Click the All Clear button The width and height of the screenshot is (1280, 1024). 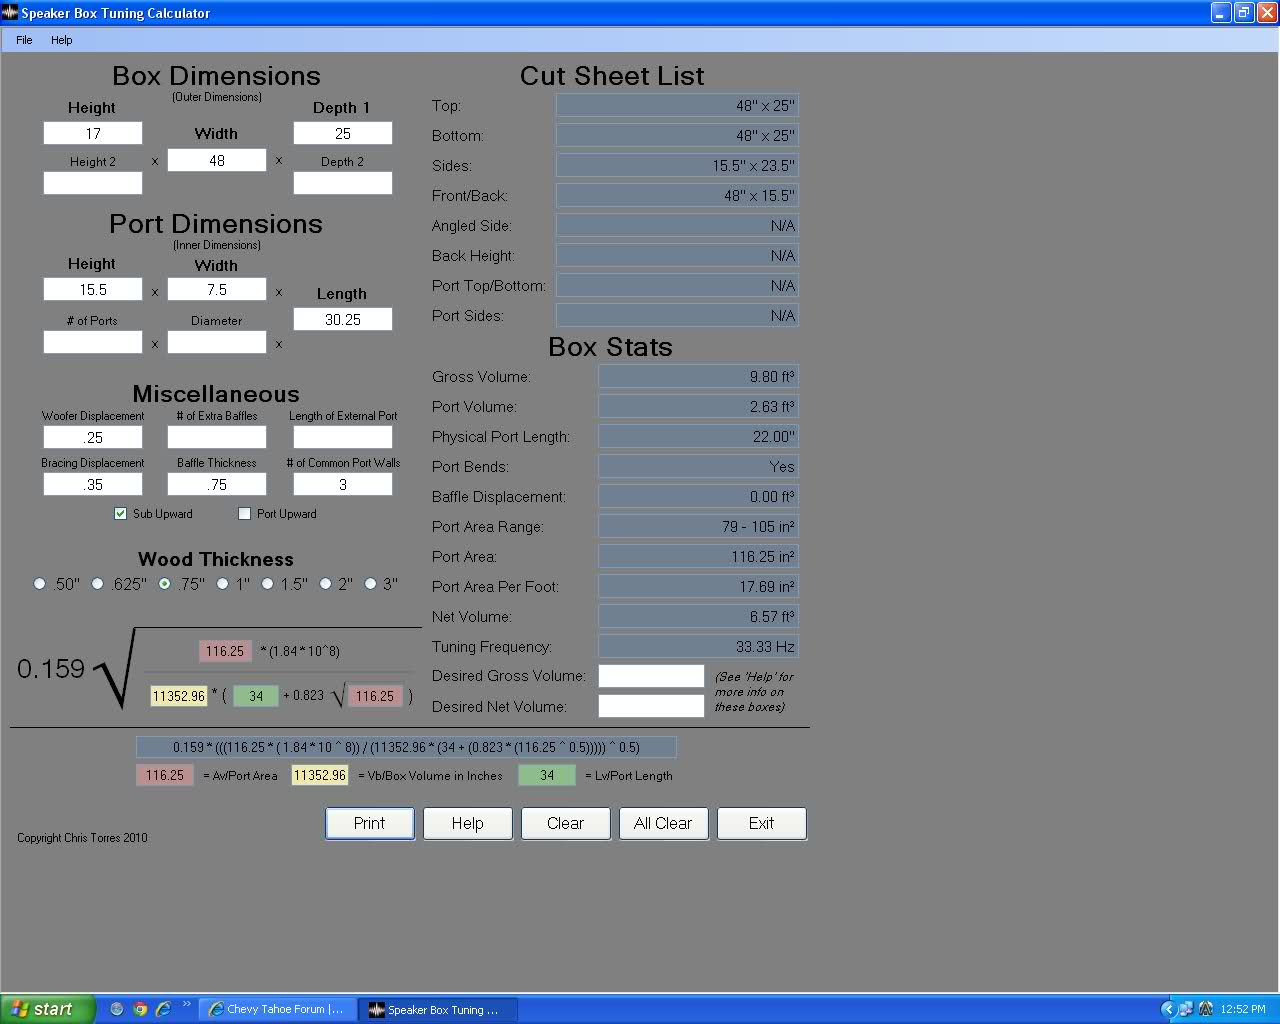click(663, 823)
